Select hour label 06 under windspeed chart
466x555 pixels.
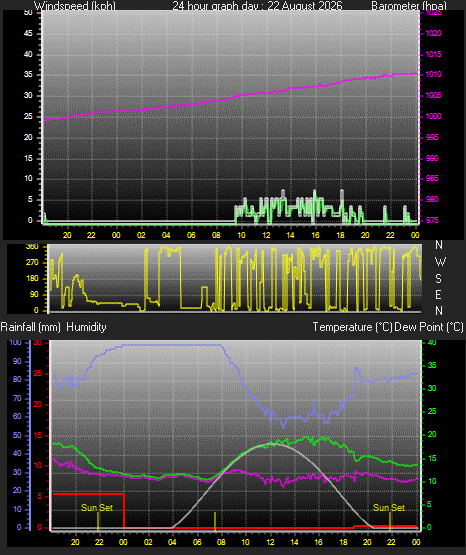191,235
